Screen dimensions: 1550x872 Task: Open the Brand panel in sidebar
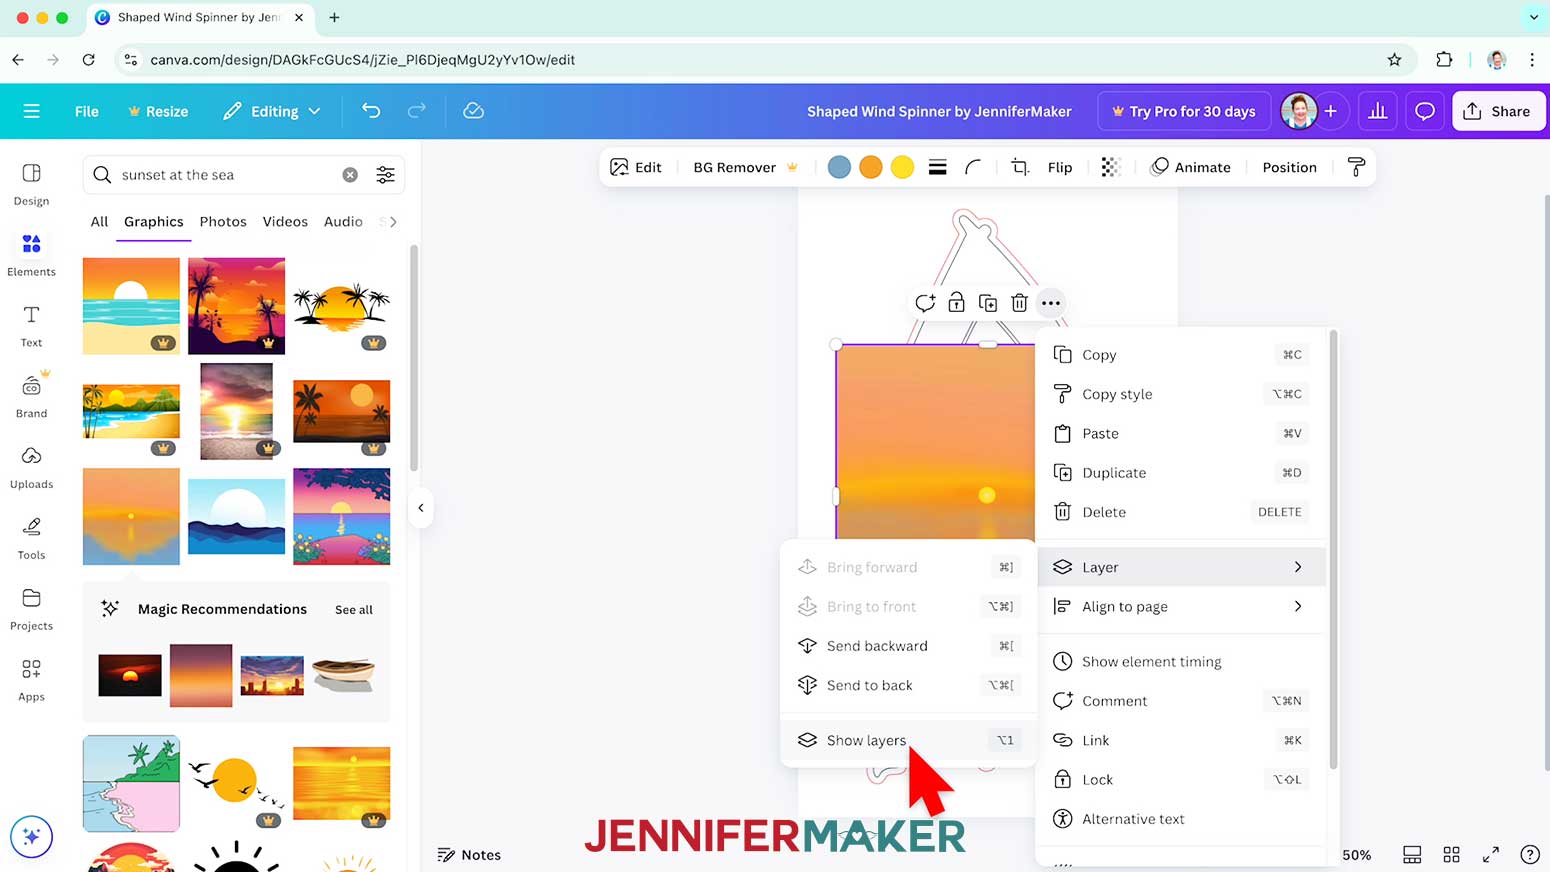31,396
